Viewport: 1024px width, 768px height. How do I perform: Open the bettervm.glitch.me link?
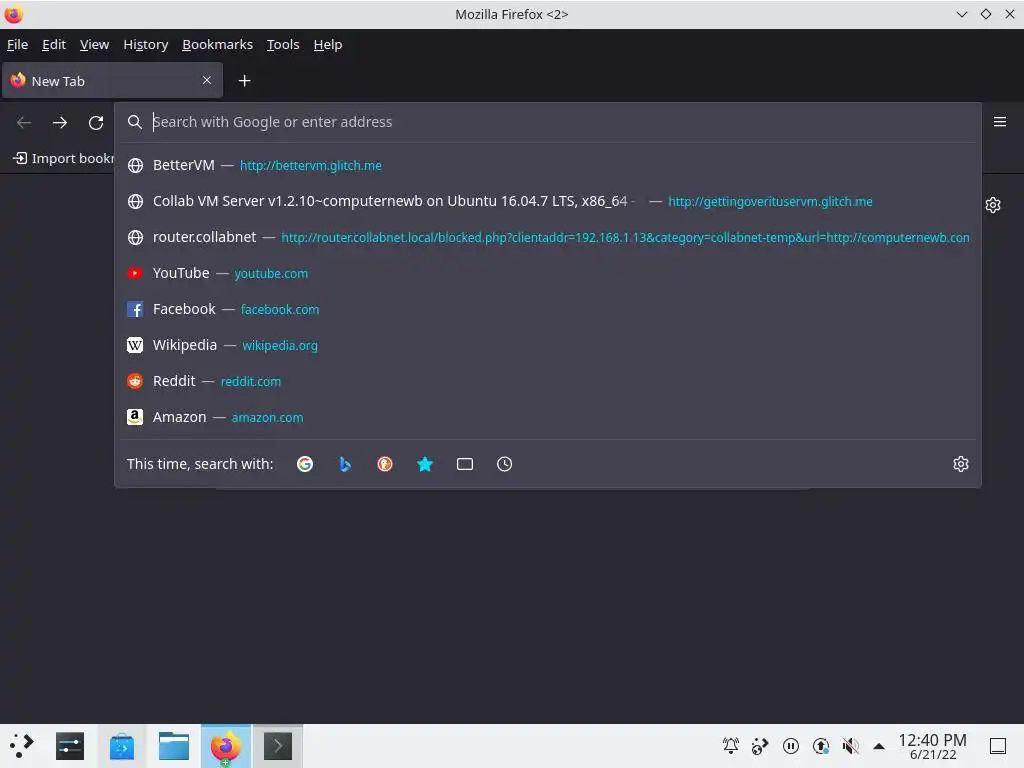(310, 166)
